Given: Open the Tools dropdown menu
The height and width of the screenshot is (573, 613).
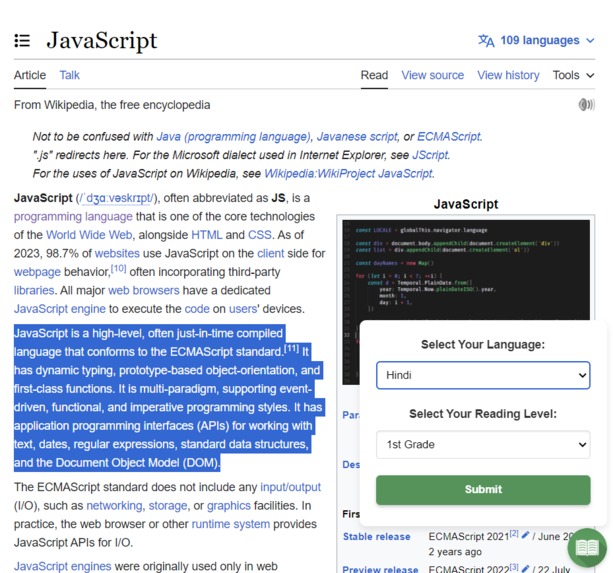Looking at the screenshot, I should (574, 75).
